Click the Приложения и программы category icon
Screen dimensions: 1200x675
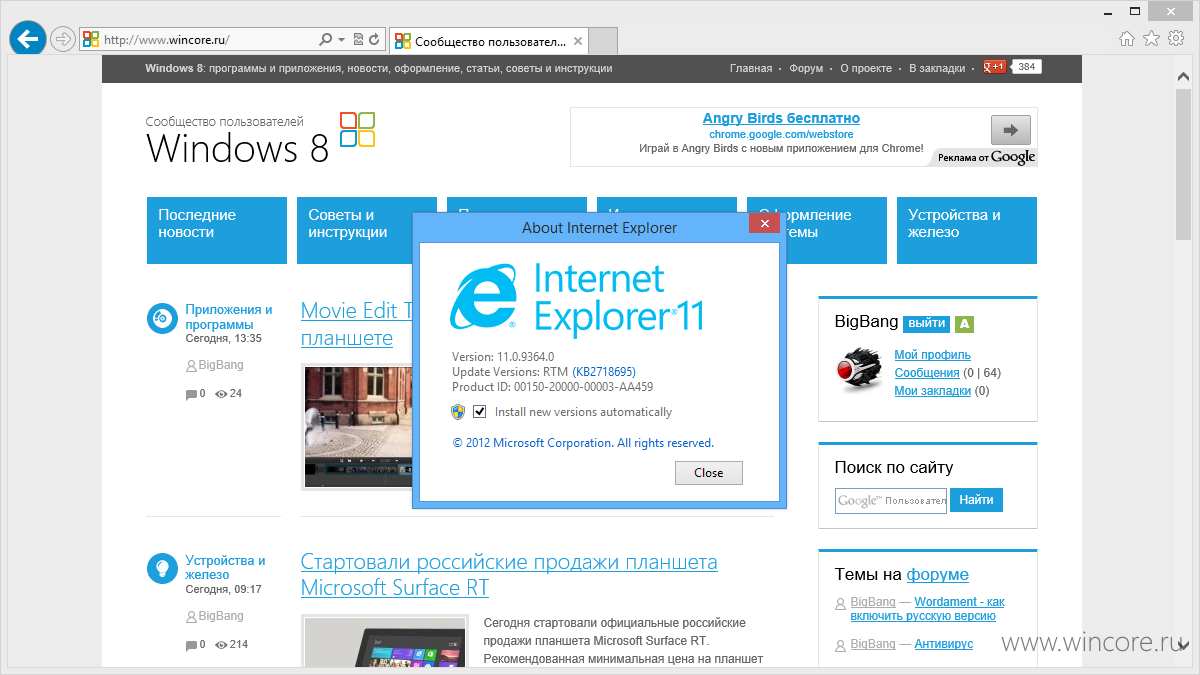coord(161,318)
